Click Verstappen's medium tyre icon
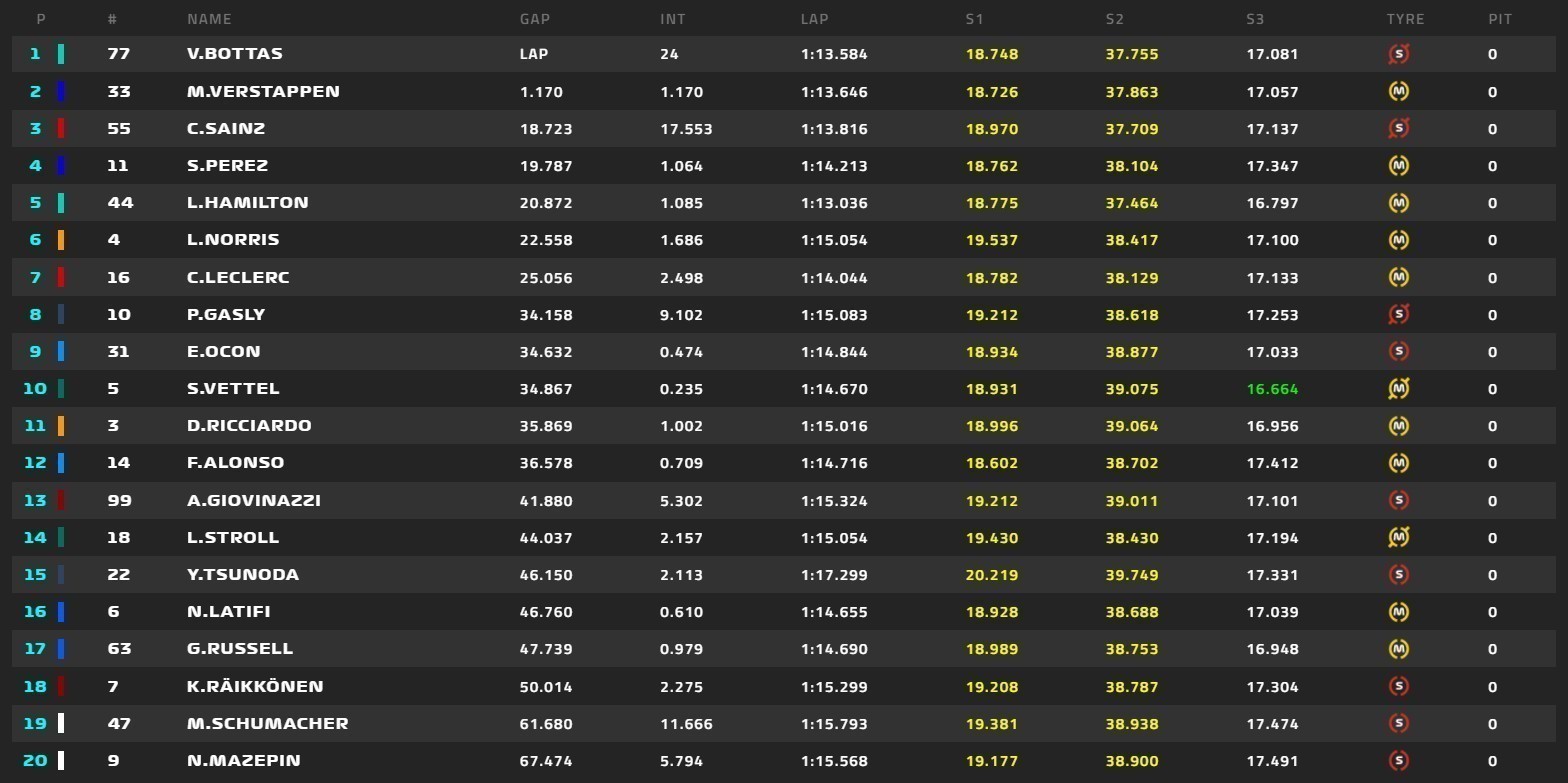1568x783 pixels. click(1399, 91)
